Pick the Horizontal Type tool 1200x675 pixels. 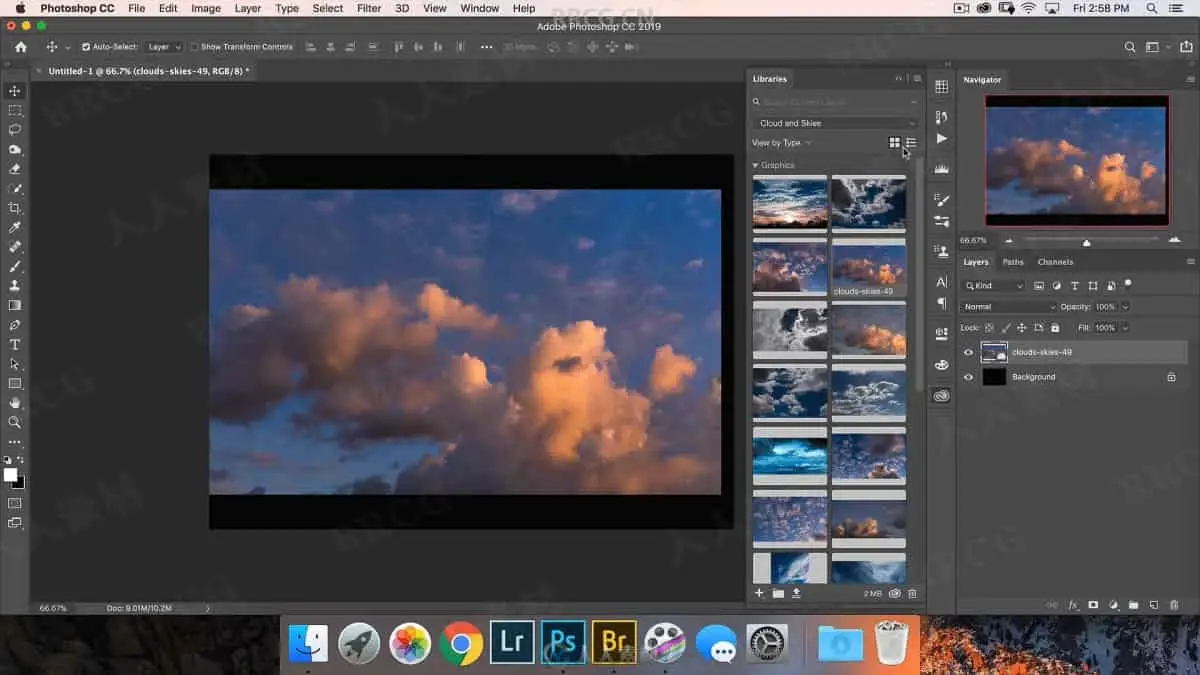click(14, 344)
